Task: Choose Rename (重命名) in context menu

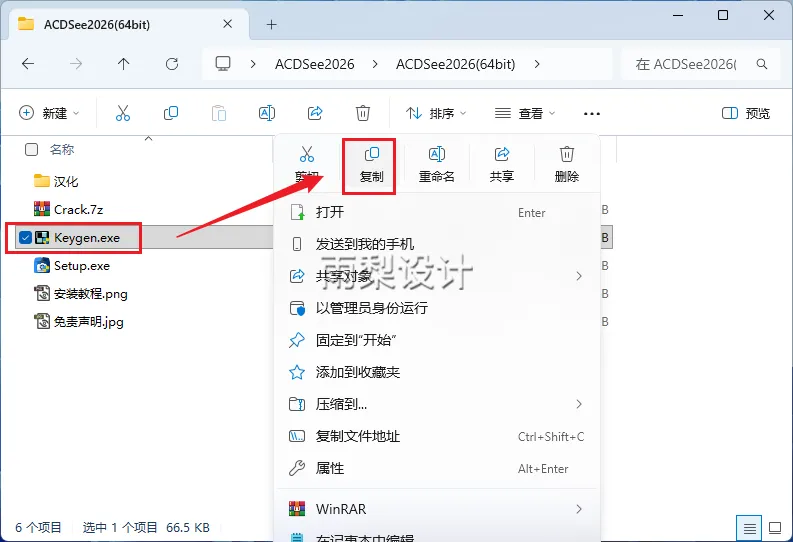Action: 436,165
